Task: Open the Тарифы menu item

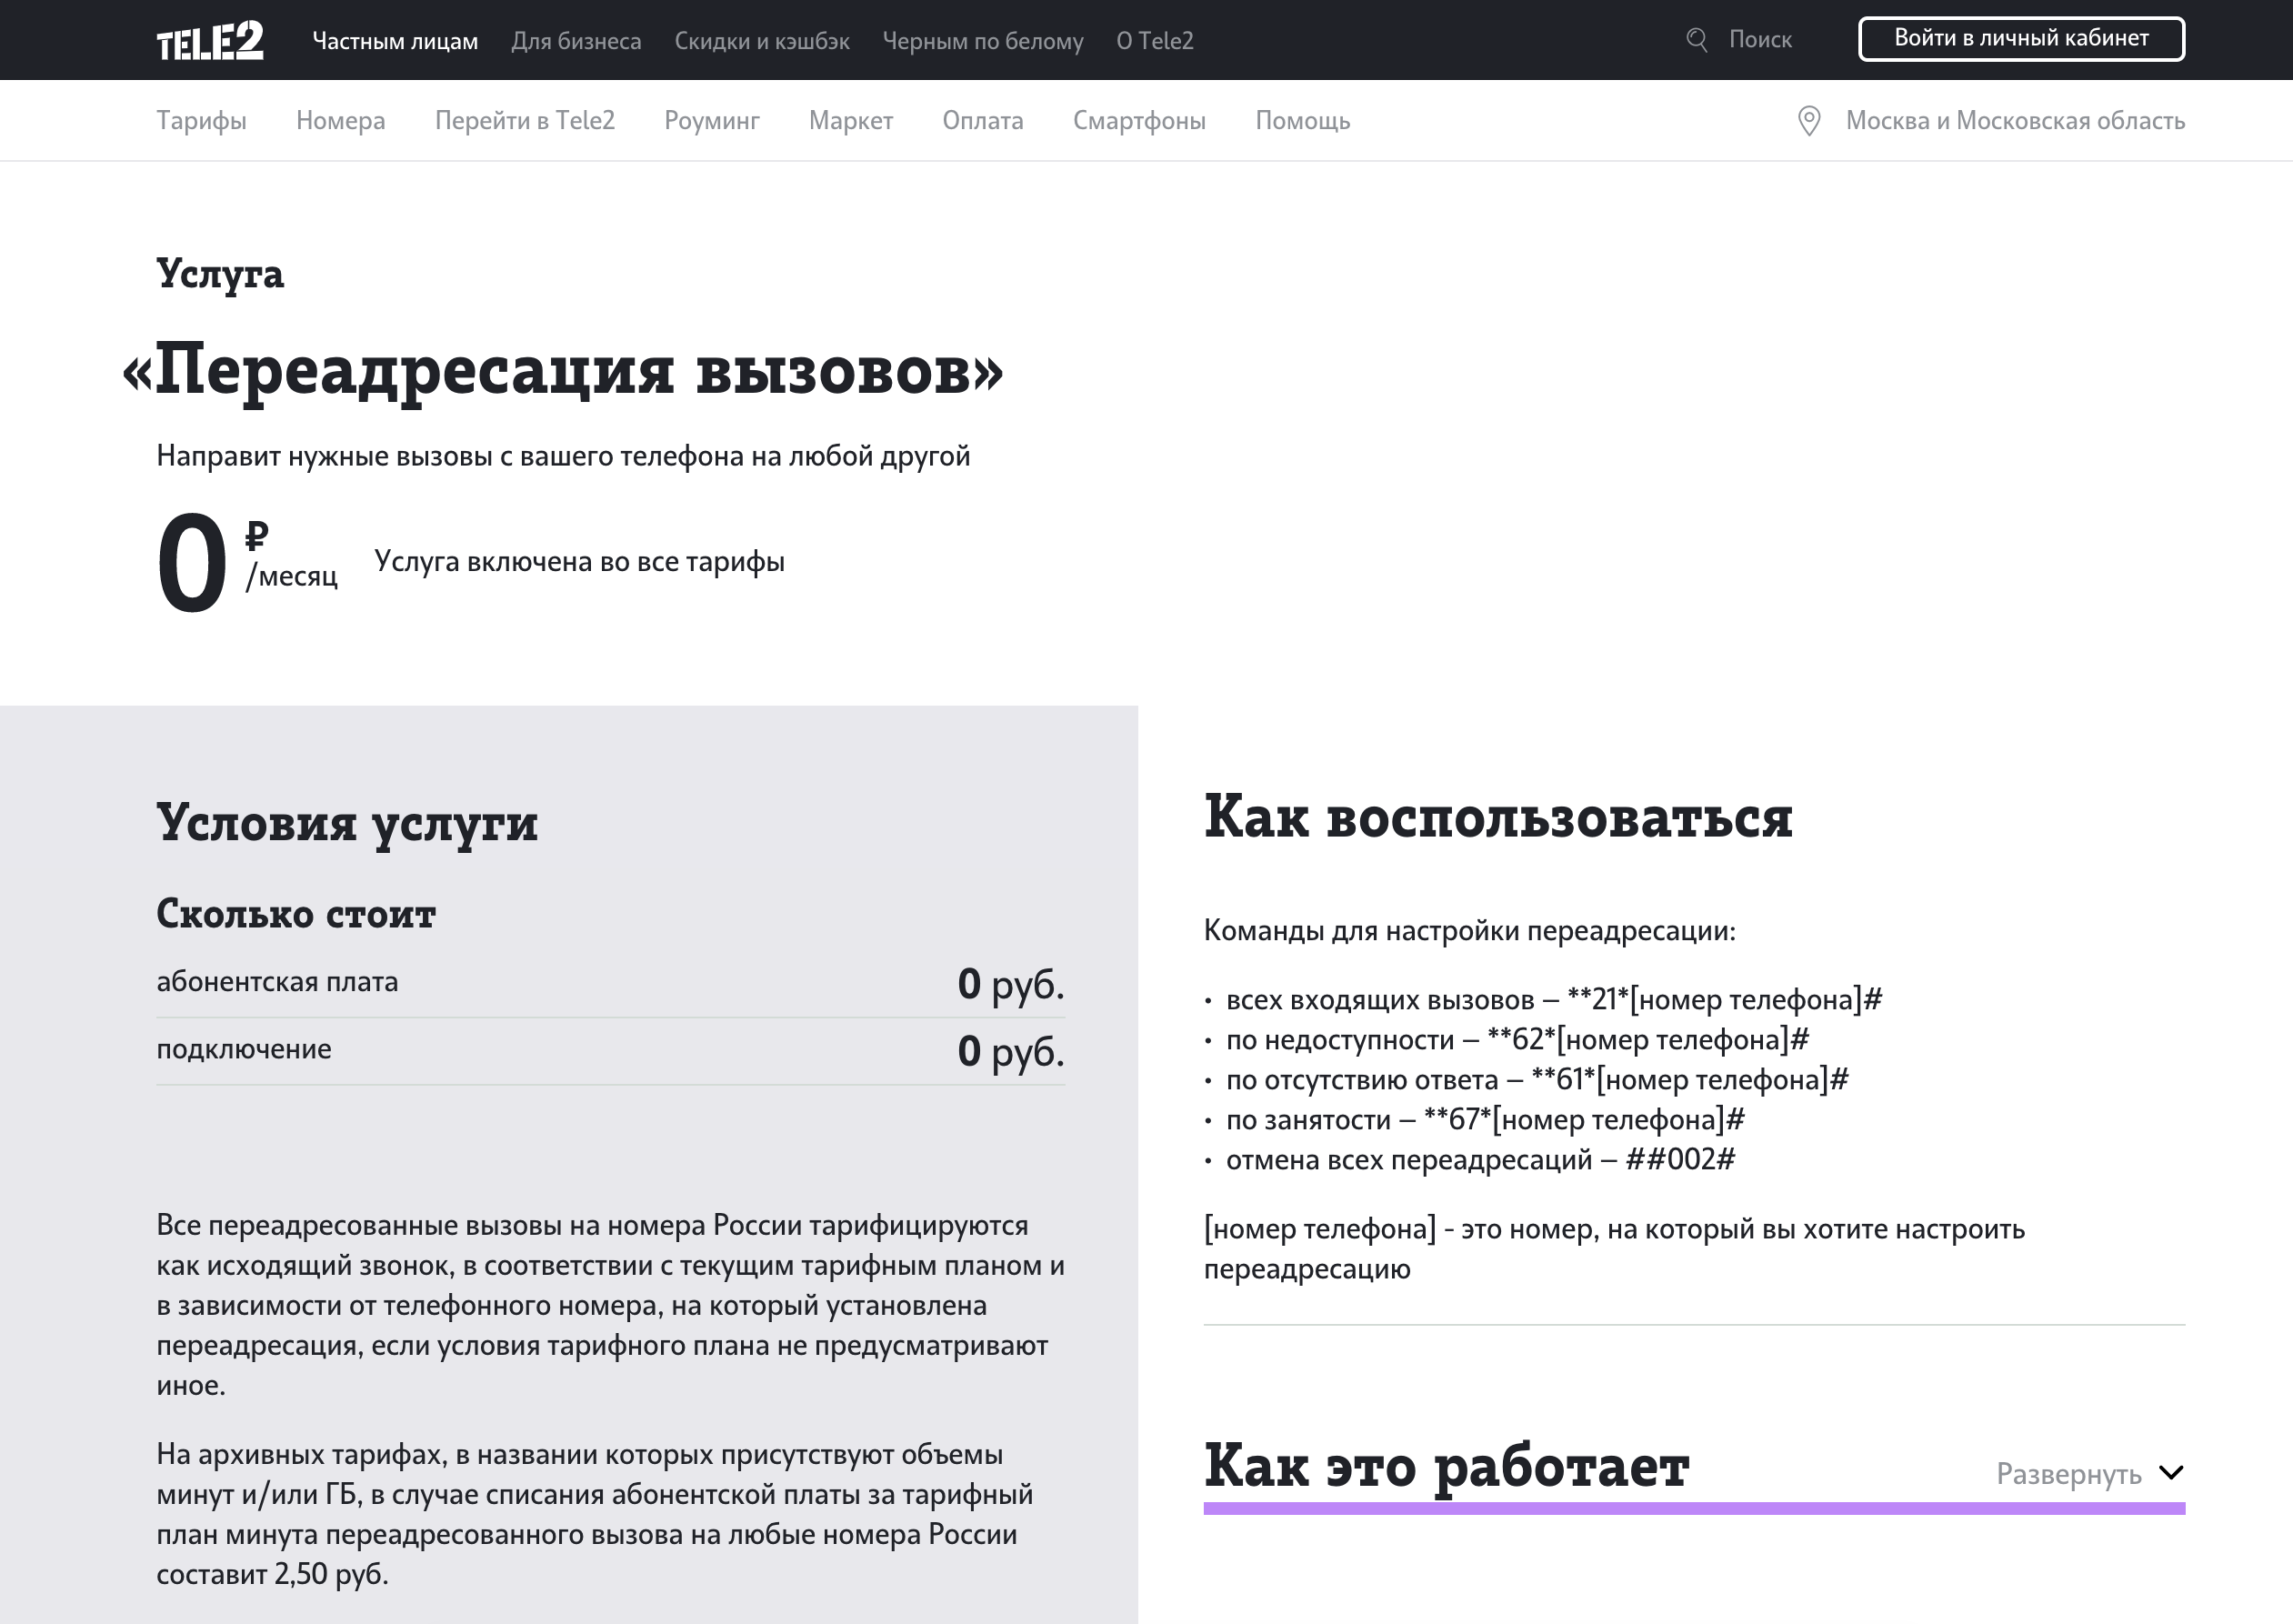Action: pyautogui.click(x=201, y=121)
